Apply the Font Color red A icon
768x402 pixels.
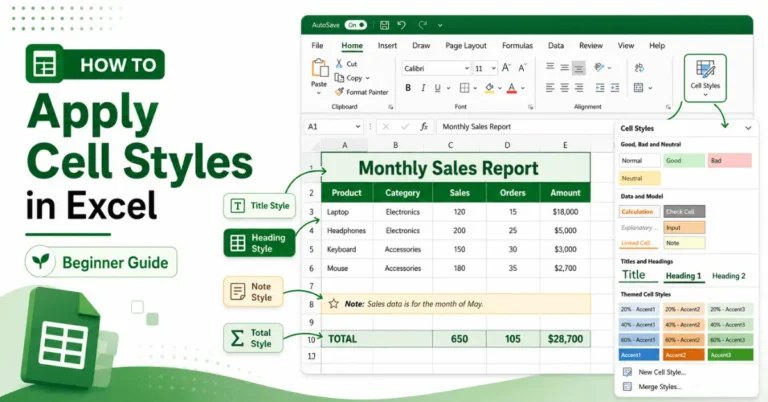pos(511,88)
